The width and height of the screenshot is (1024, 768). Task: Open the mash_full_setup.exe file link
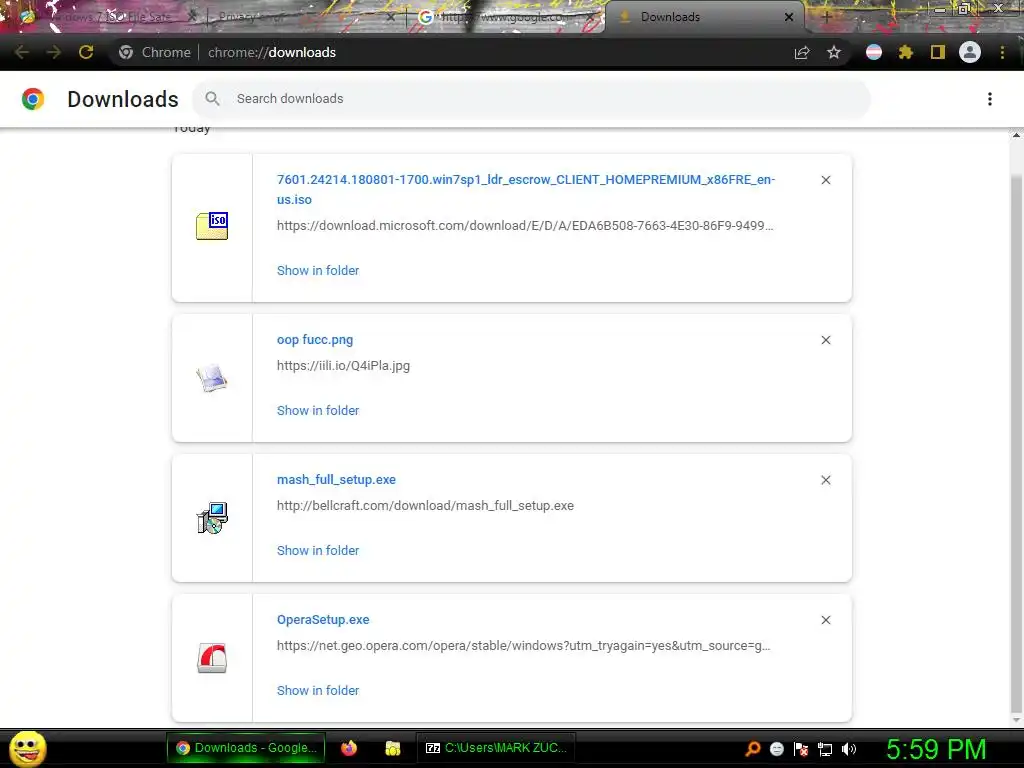336,480
